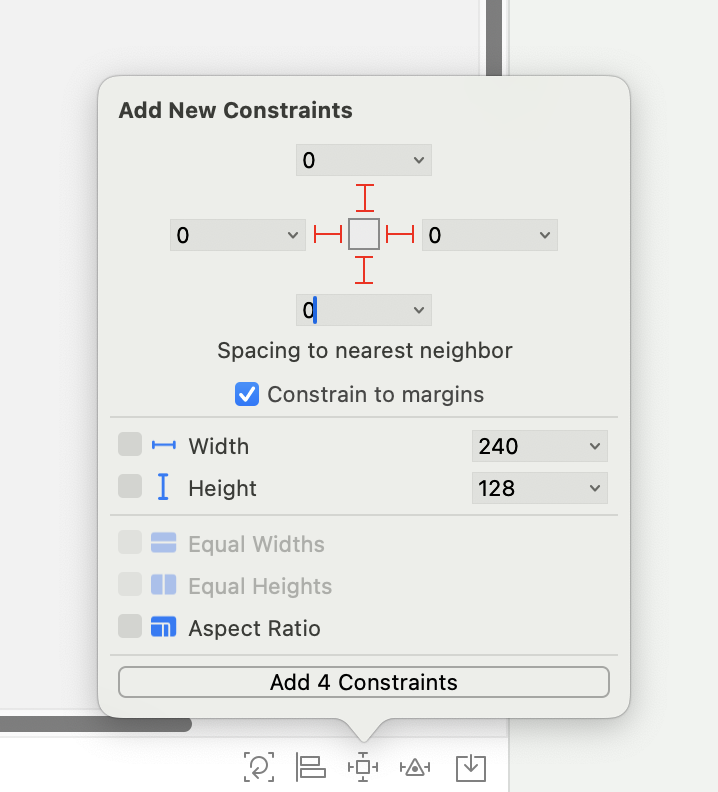Click the Add 4 Constraints button
Screen dimensions: 718x792
click(364, 682)
